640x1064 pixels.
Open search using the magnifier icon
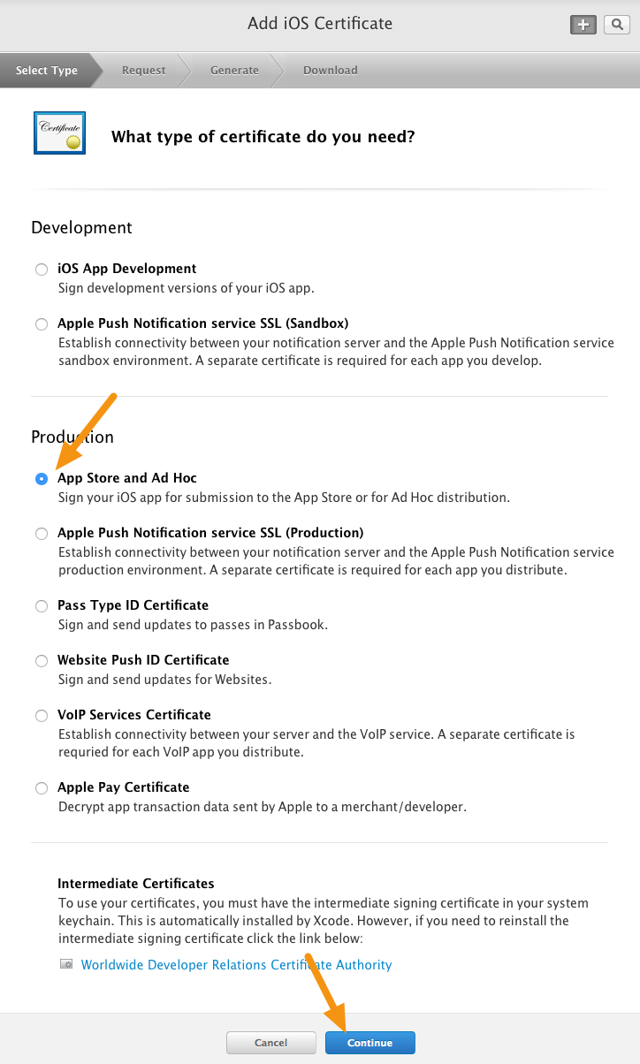[x=617, y=24]
